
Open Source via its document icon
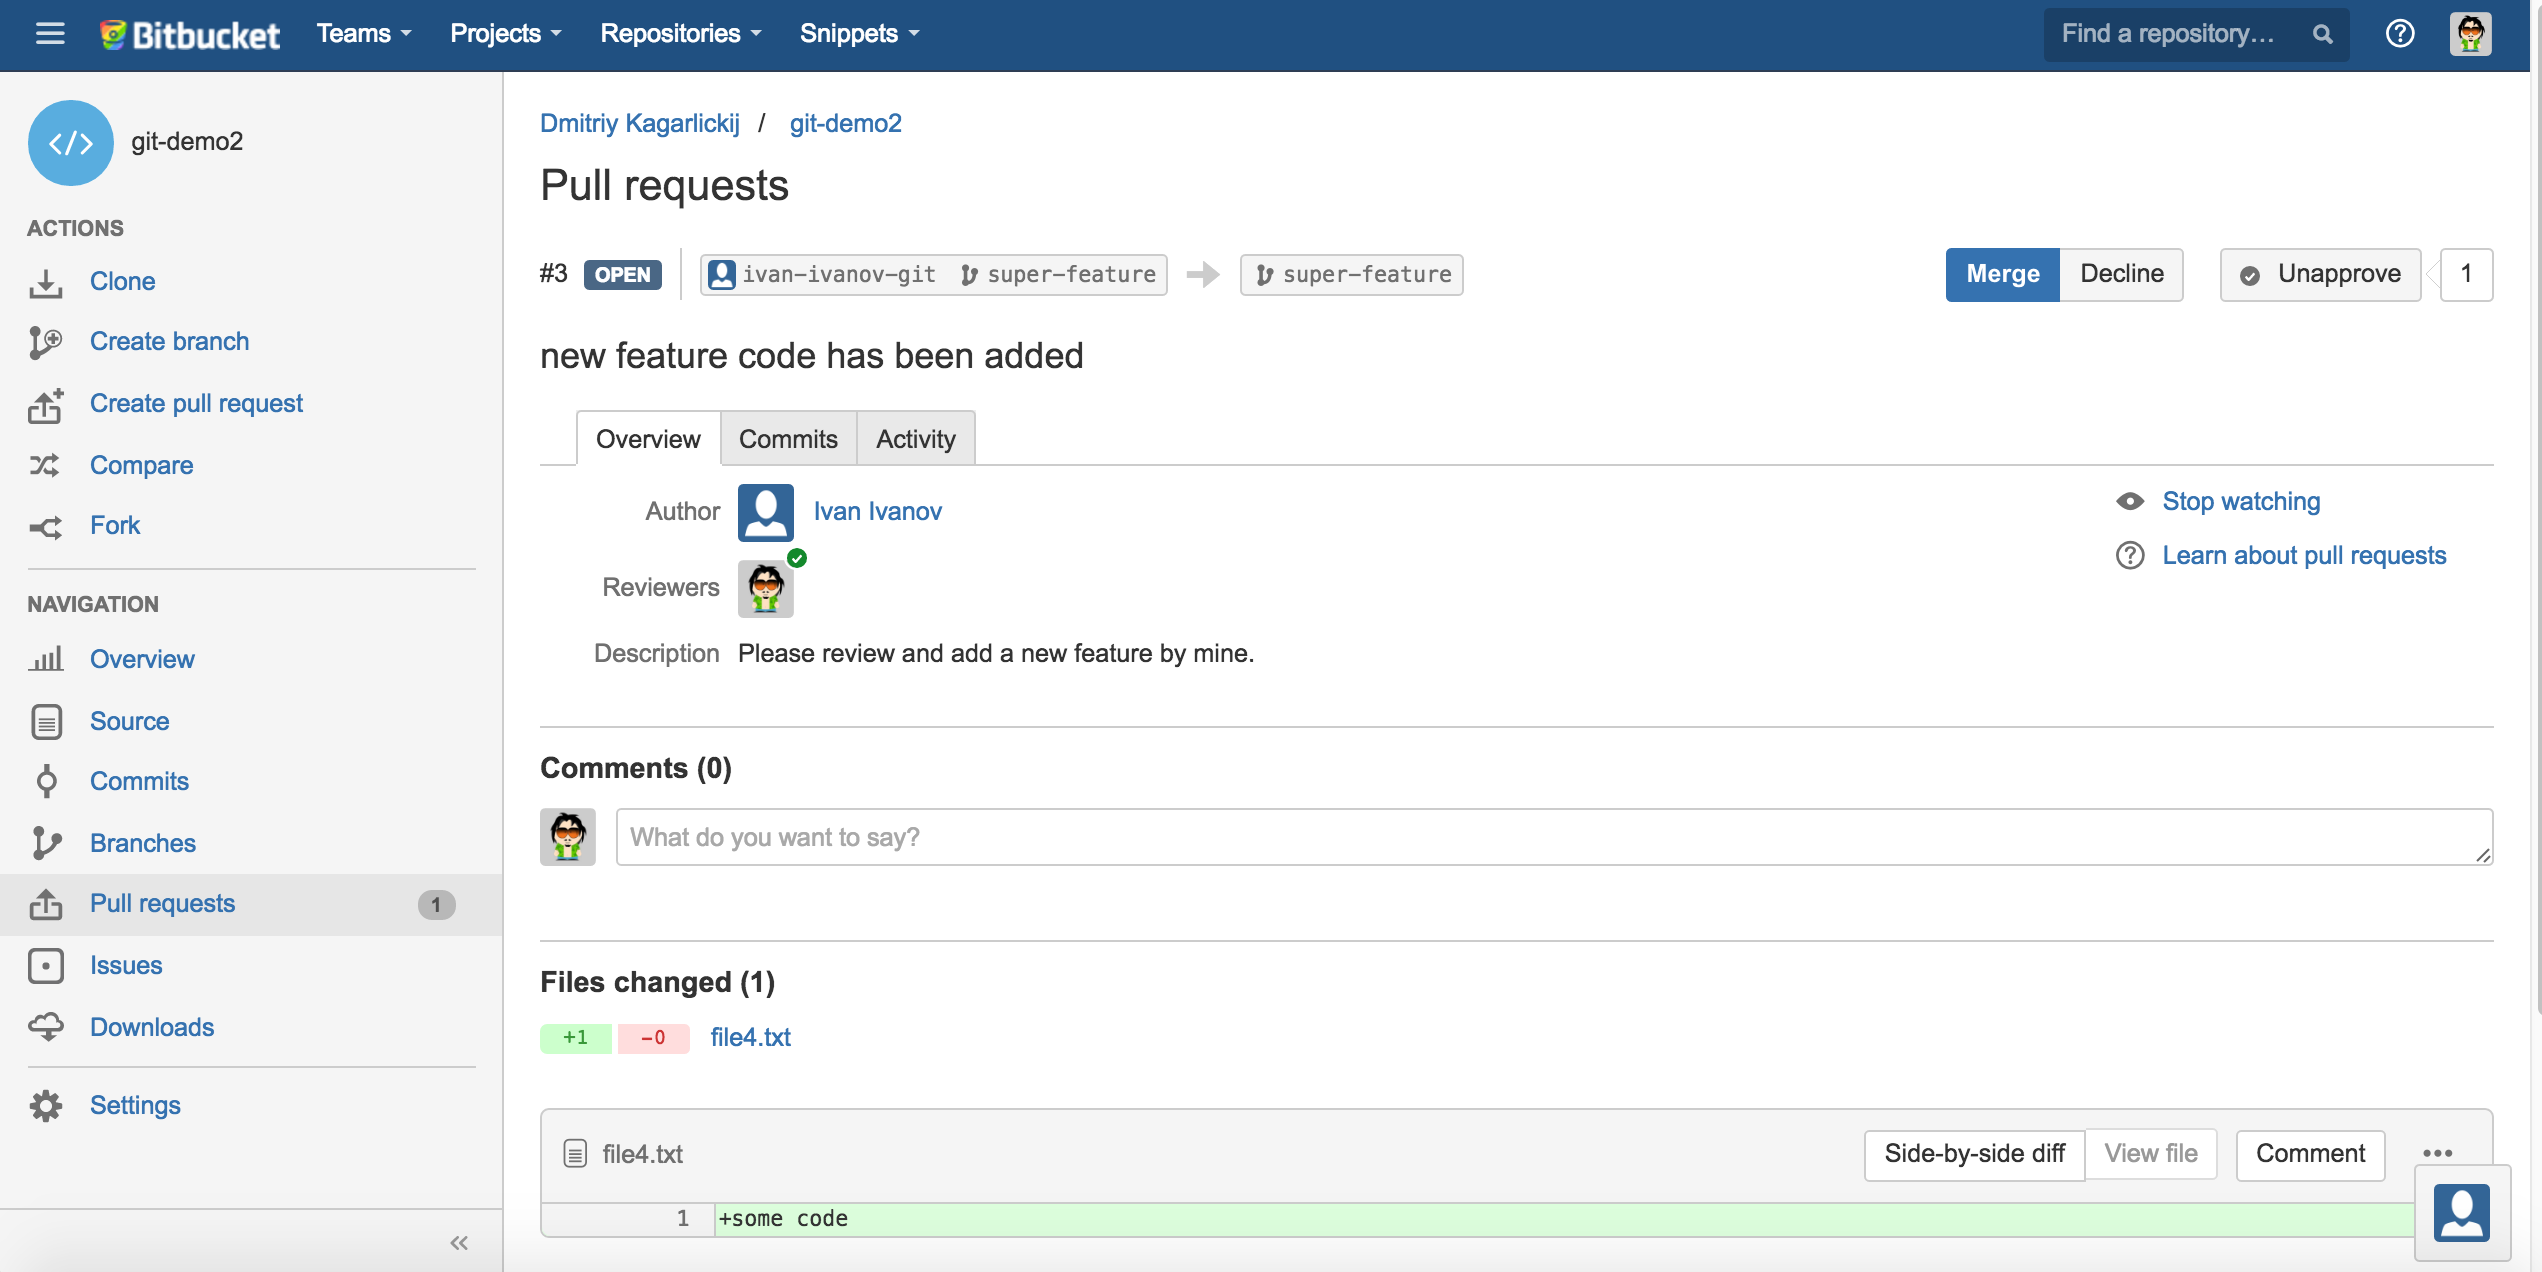(46, 721)
